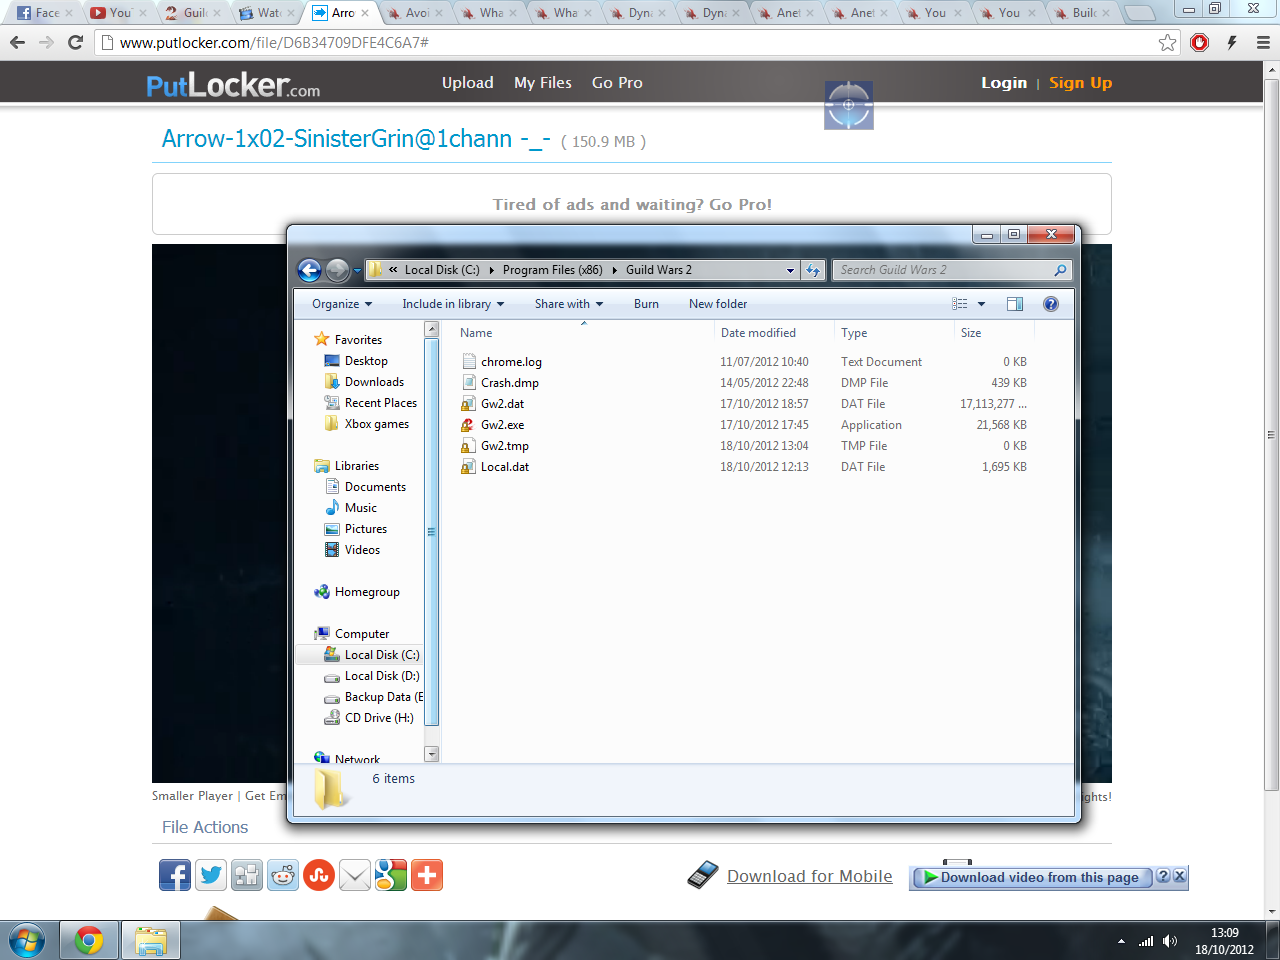Open the Organize dropdown menu

click(x=341, y=304)
